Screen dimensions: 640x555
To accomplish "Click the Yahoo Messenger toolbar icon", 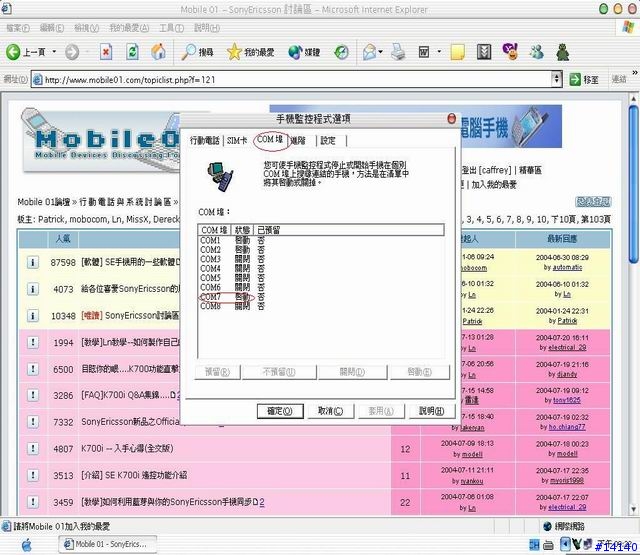I will click(510, 52).
